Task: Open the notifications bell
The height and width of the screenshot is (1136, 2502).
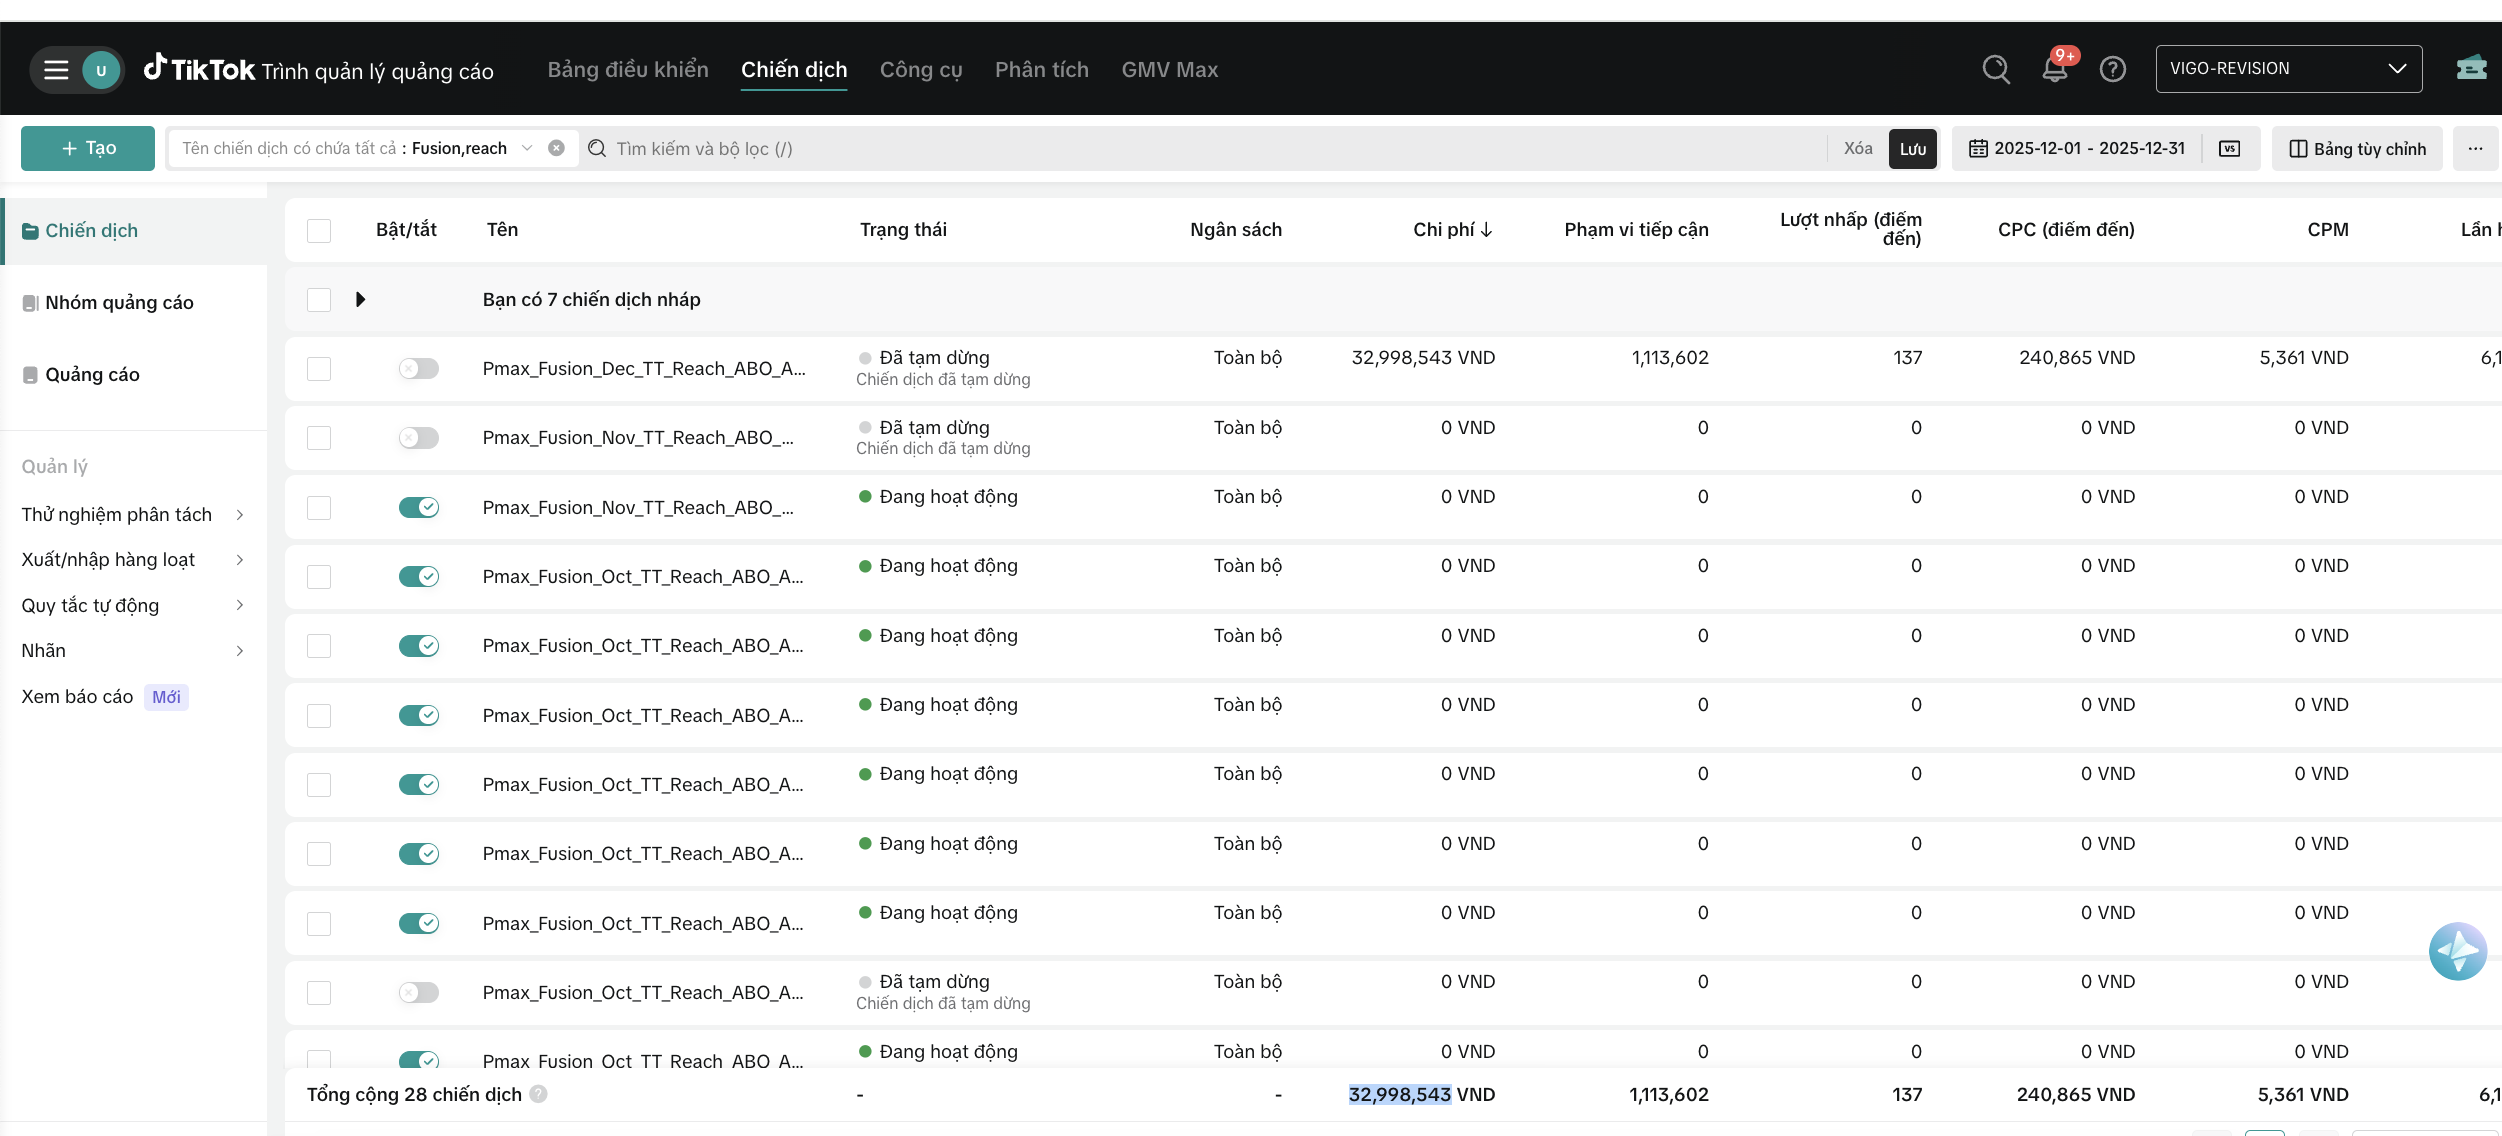Action: pos(2055,69)
